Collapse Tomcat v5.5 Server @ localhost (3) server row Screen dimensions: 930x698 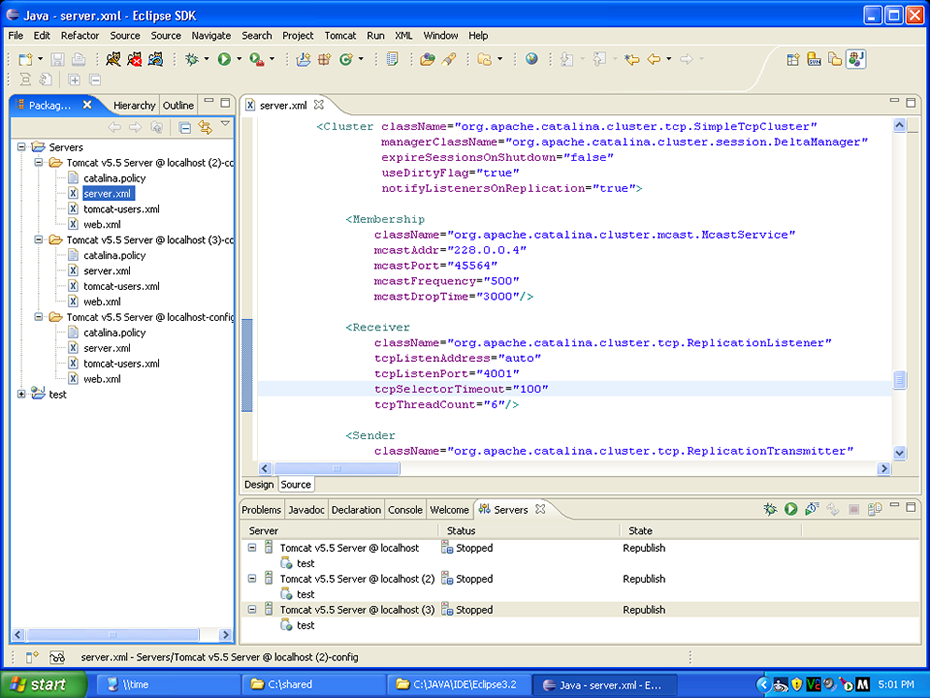point(252,609)
